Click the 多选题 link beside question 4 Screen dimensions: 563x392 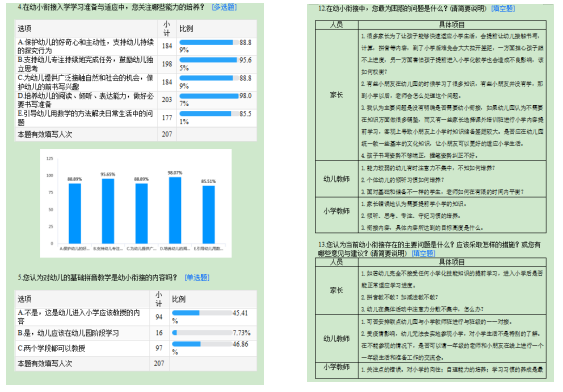224,7
